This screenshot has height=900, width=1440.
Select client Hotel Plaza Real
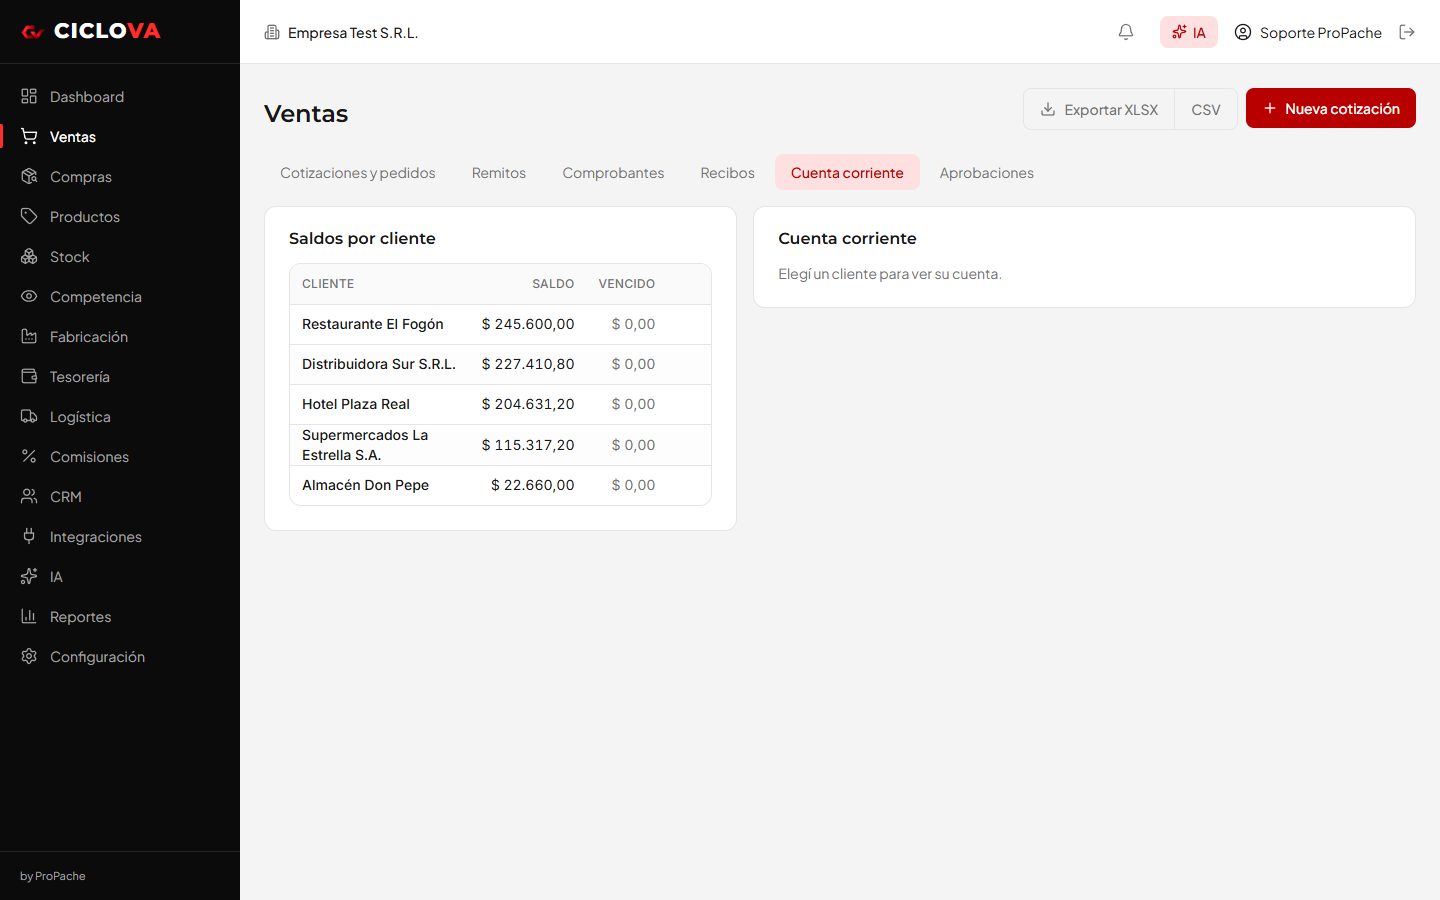(500, 404)
